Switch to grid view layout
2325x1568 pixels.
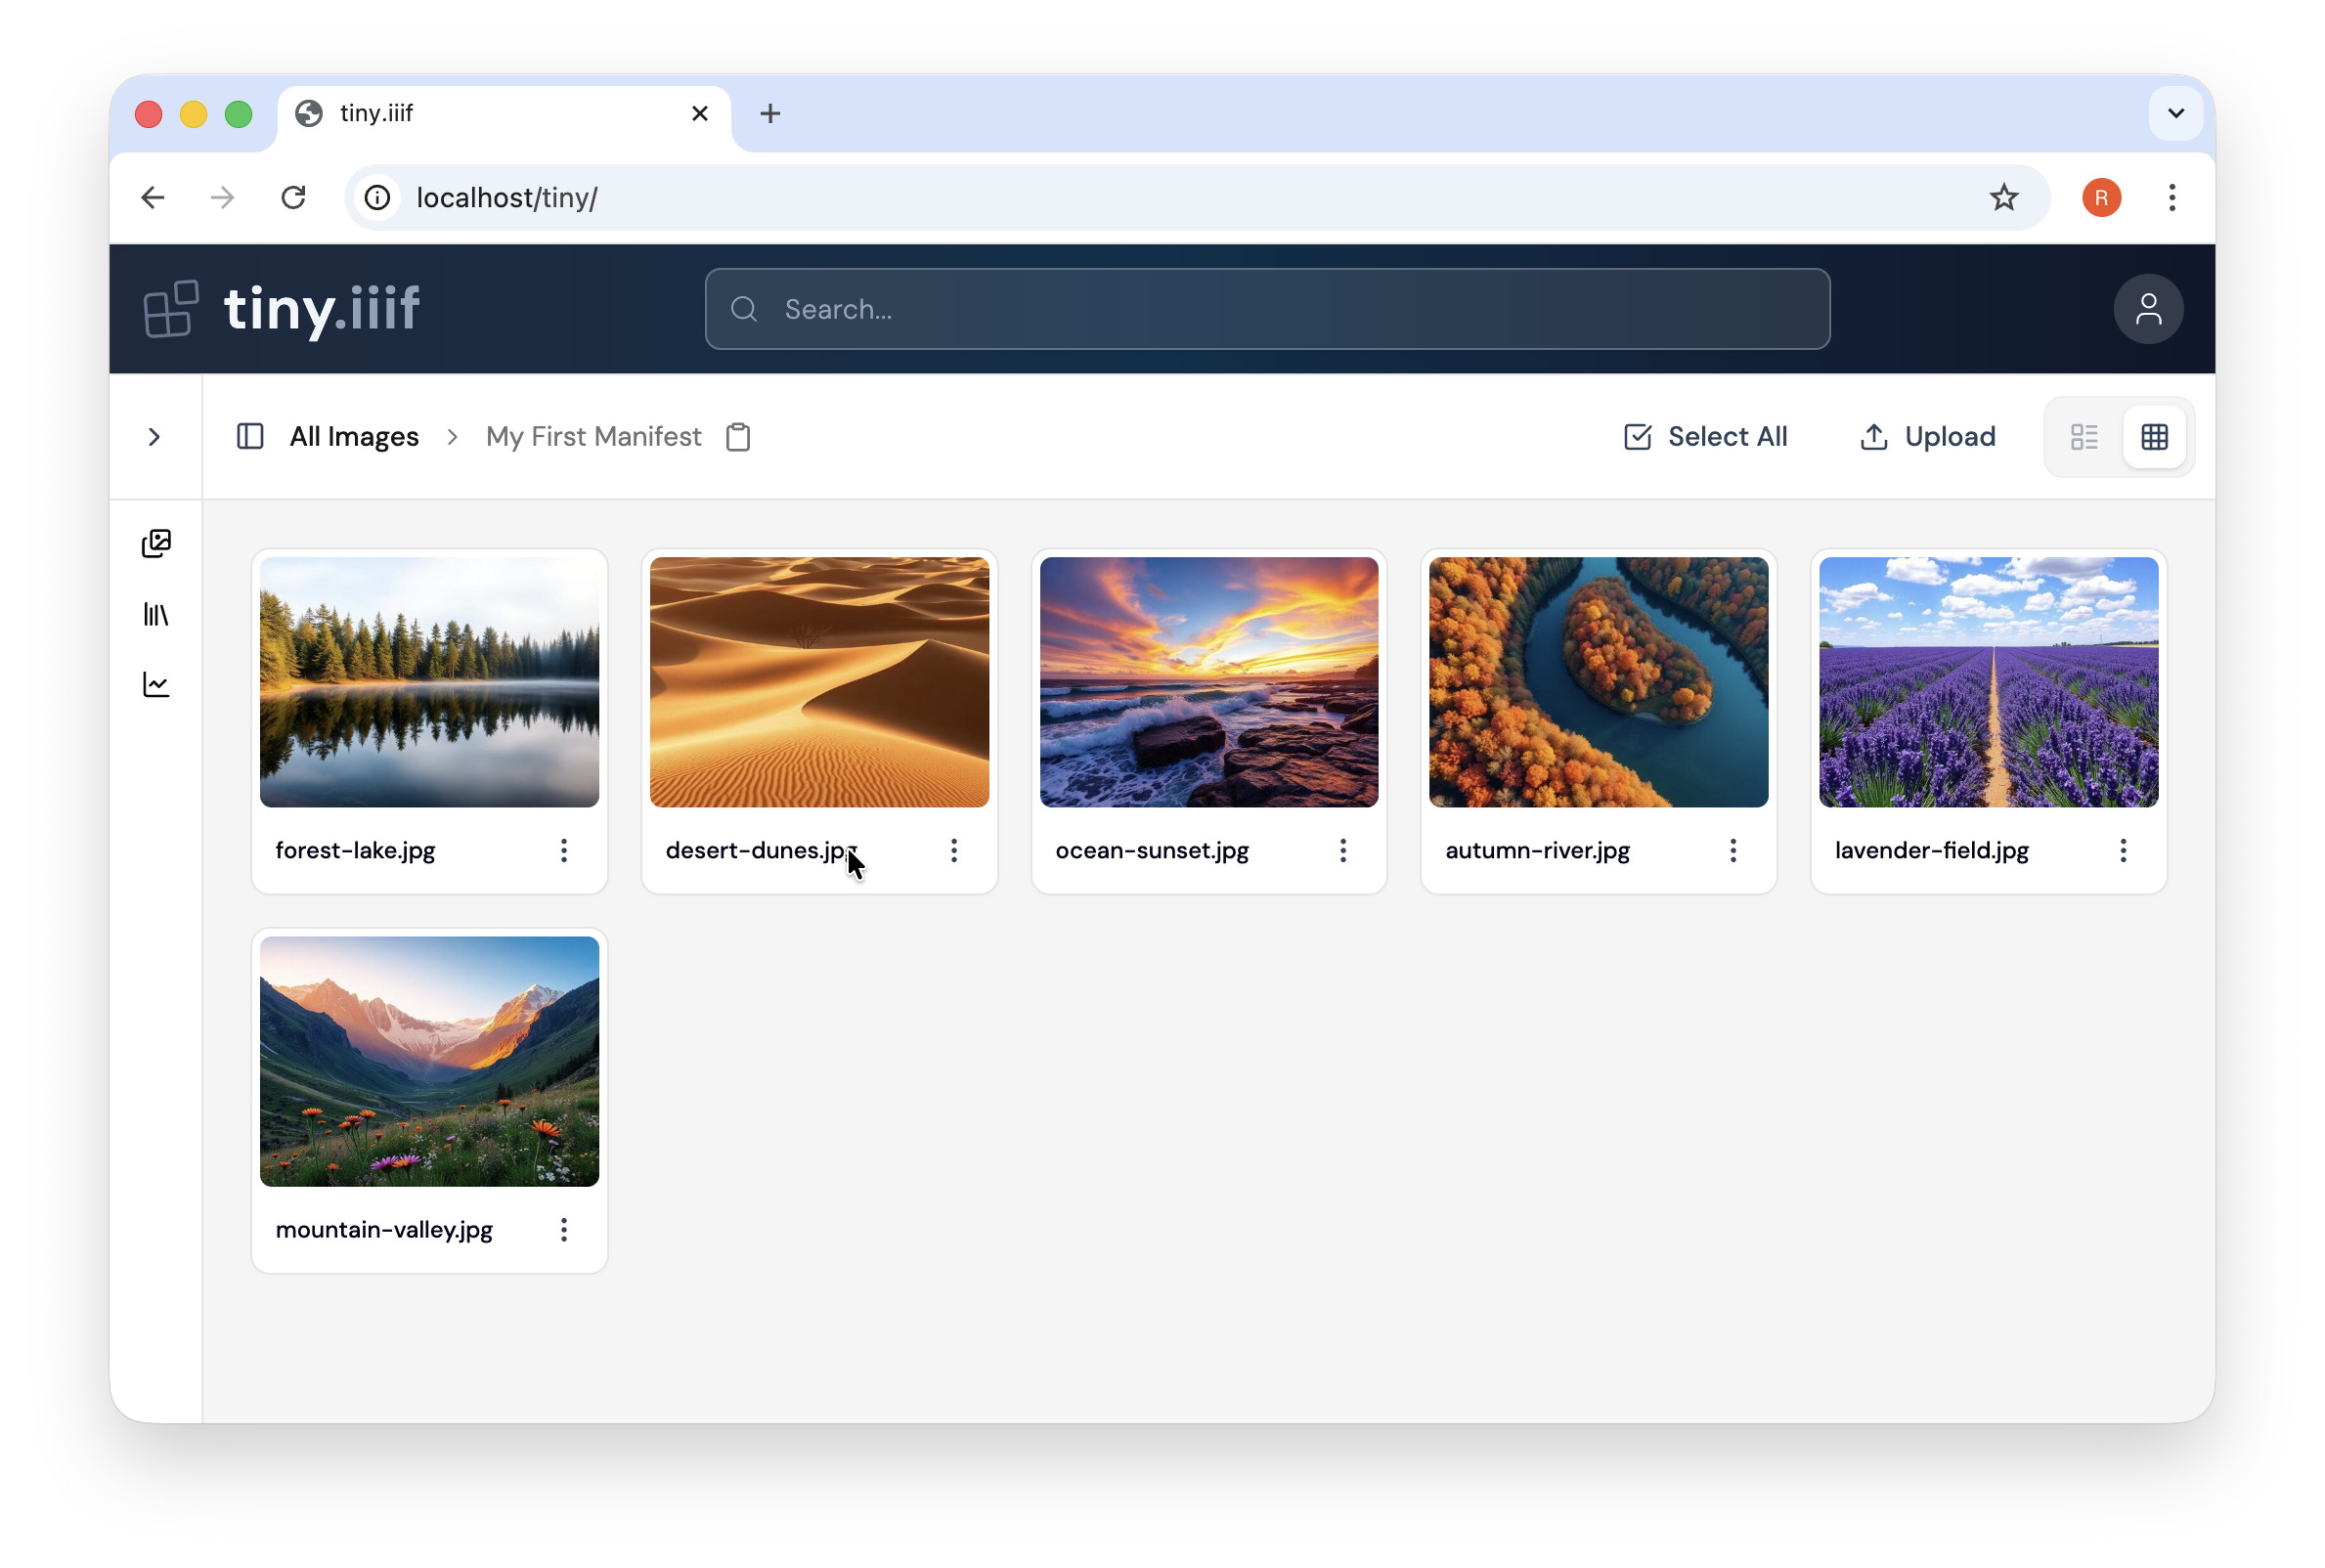pos(2154,437)
